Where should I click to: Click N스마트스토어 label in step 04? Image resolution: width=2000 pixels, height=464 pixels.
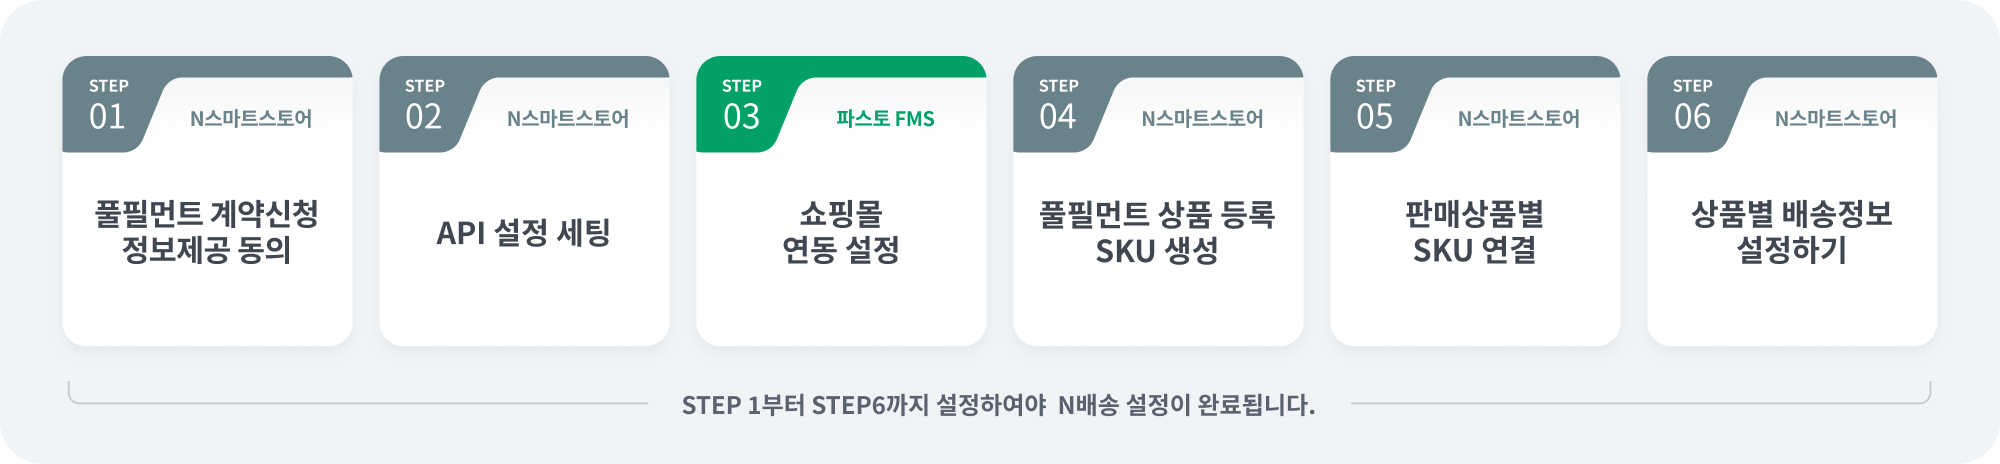tap(1202, 118)
